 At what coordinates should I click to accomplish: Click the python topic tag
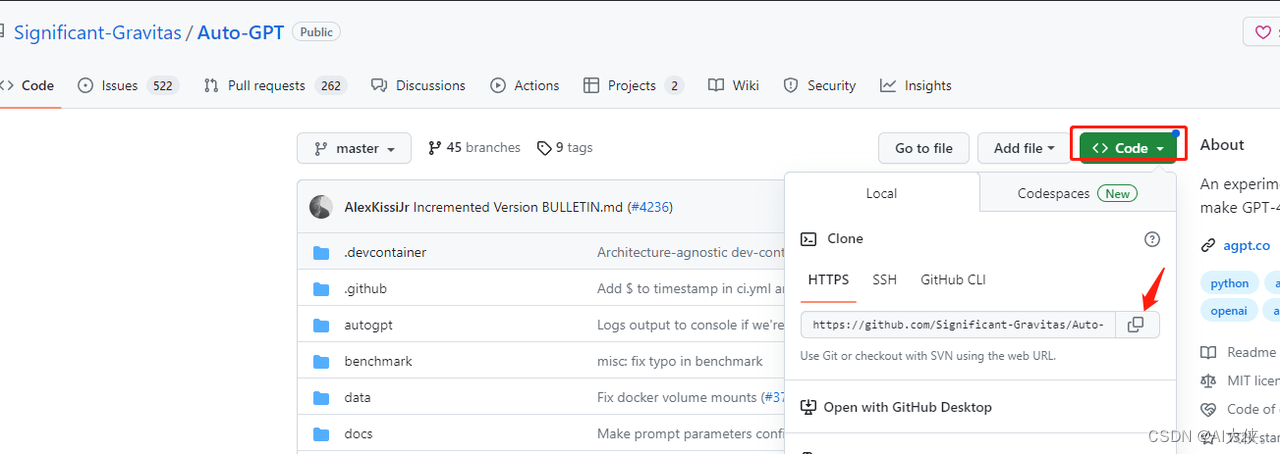pyautogui.click(x=1229, y=283)
